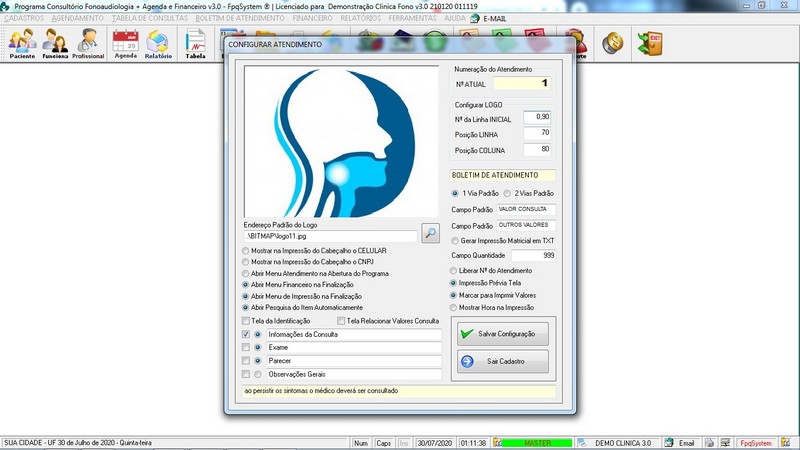Open the Profissional toolbar icon

point(88,44)
